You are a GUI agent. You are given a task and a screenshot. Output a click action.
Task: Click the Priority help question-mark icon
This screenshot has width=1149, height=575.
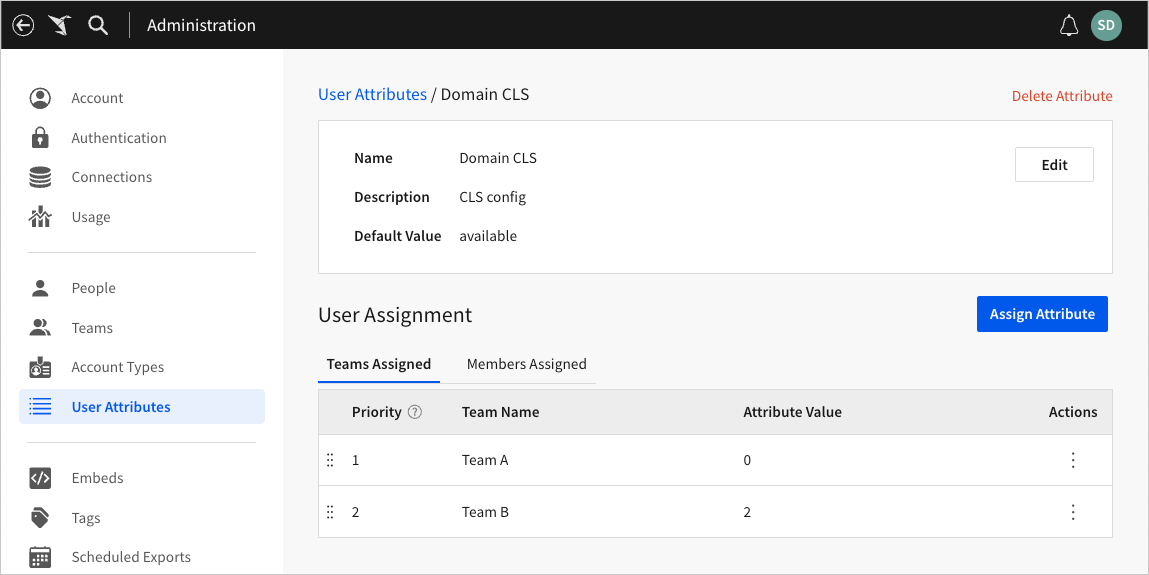point(415,412)
